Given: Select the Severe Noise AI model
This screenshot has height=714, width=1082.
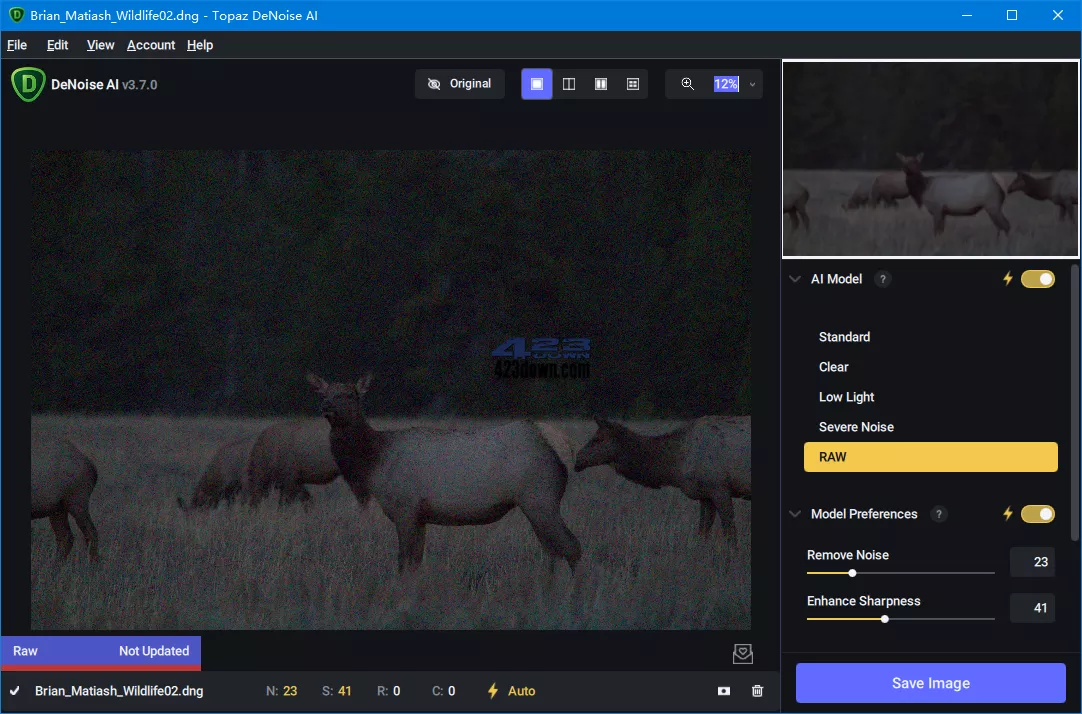Looking at the screenshot, I should tap(856, 427).
